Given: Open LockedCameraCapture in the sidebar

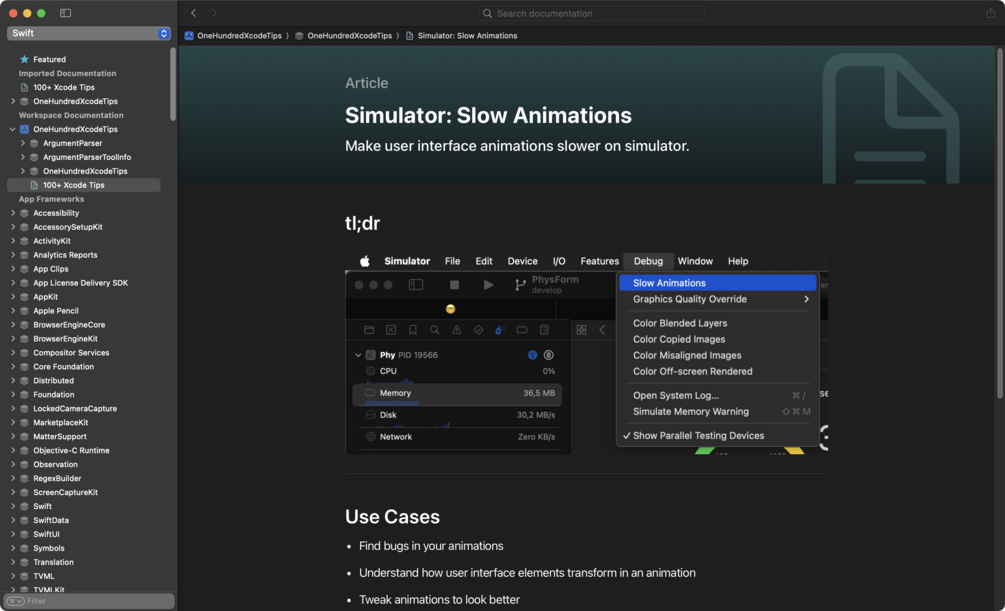Looking at the screenshot, I should point(75,408).
